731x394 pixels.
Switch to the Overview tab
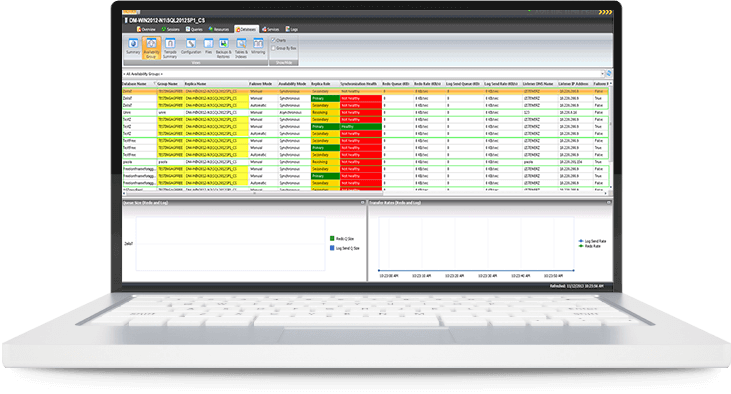pos(146,29)
